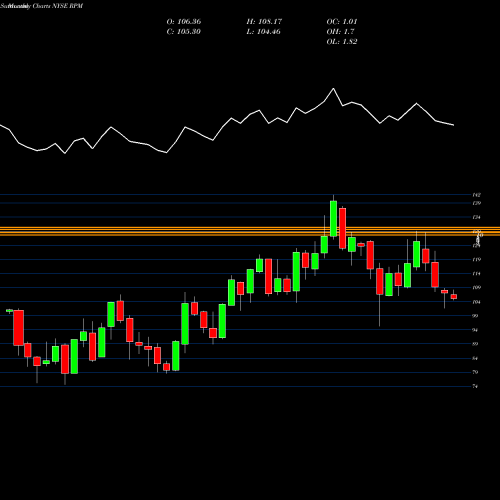Click the 134 price axis label
Viewport: 500px width, 500px height.
pyautogui.click(x=477, y=217)
